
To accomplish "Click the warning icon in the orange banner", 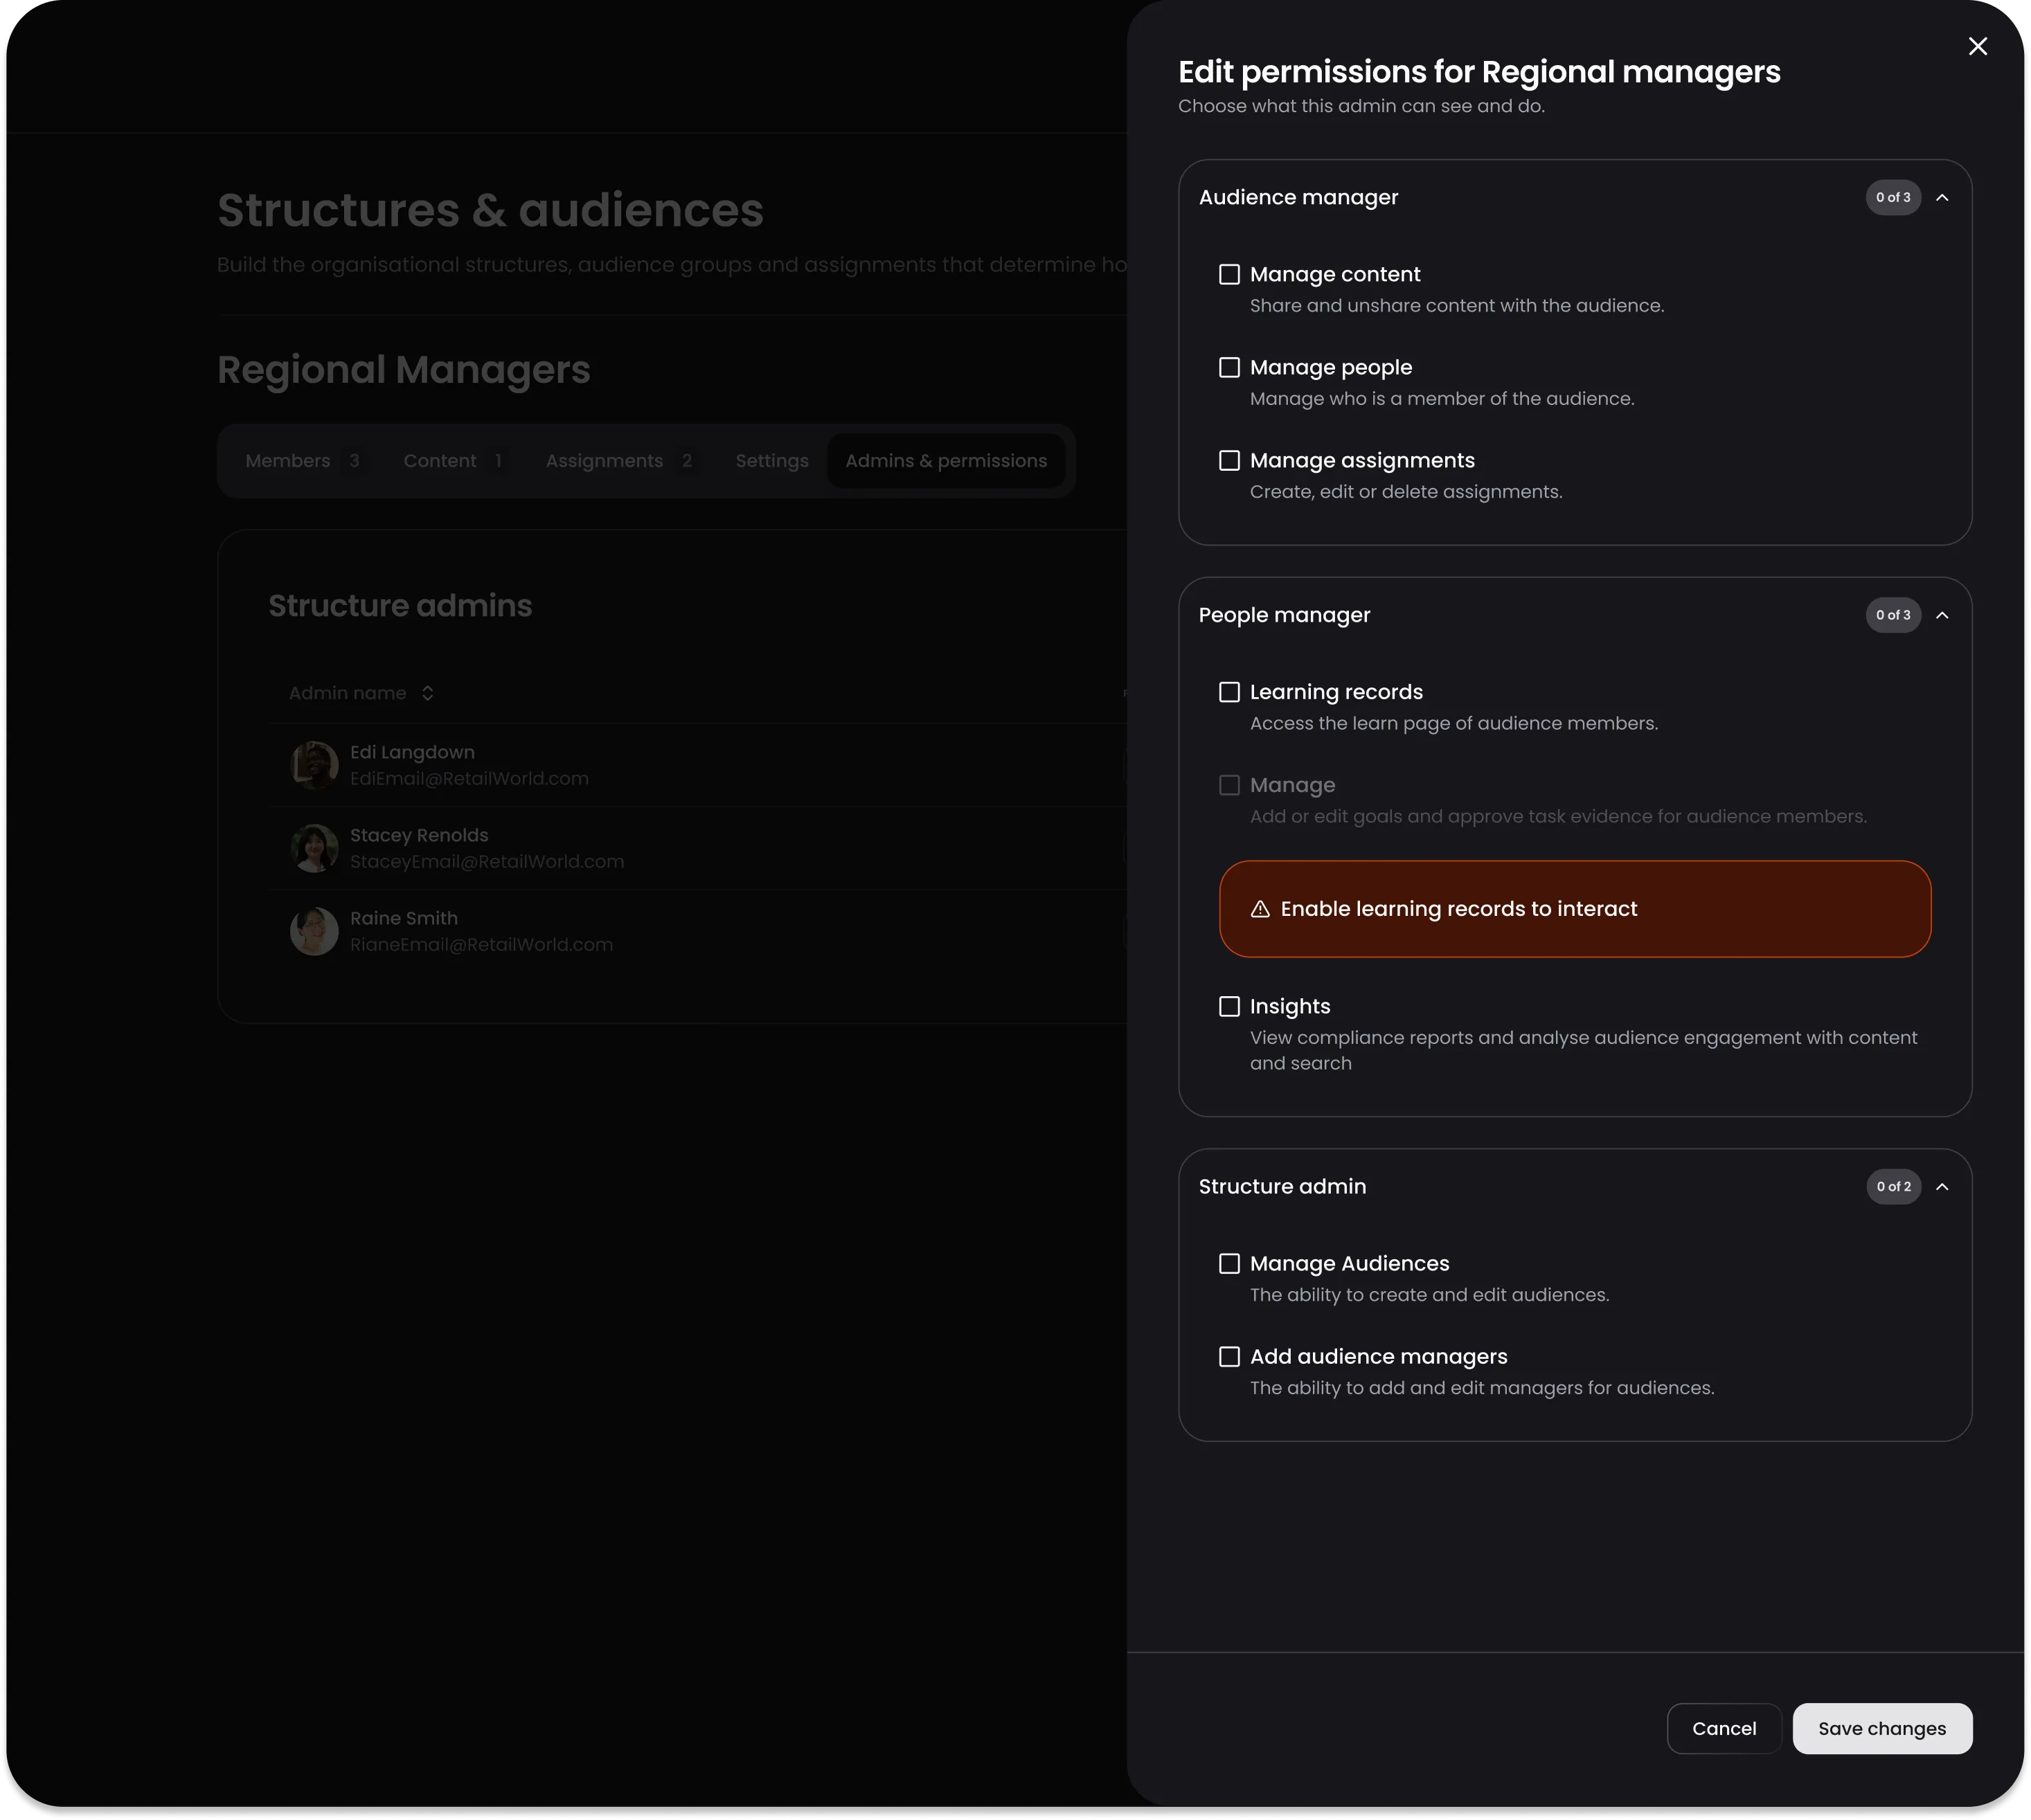I will tap(1260, 909).
